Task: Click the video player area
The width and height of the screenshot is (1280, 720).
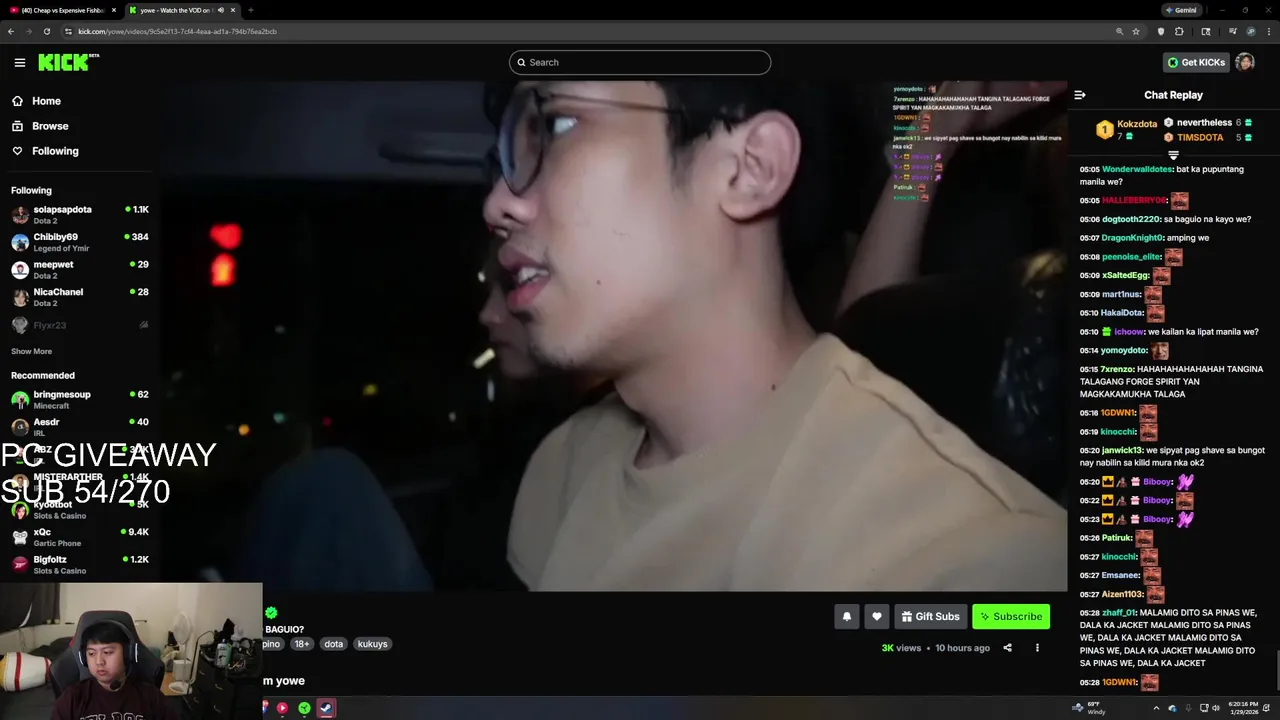Action: 615,337
